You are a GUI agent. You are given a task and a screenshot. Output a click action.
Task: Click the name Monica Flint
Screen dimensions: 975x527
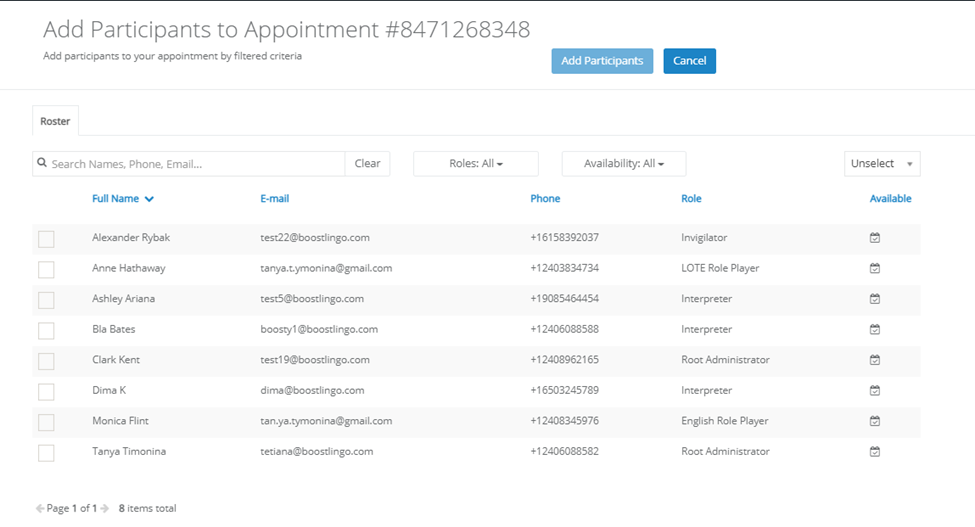(x=120, y=421)
